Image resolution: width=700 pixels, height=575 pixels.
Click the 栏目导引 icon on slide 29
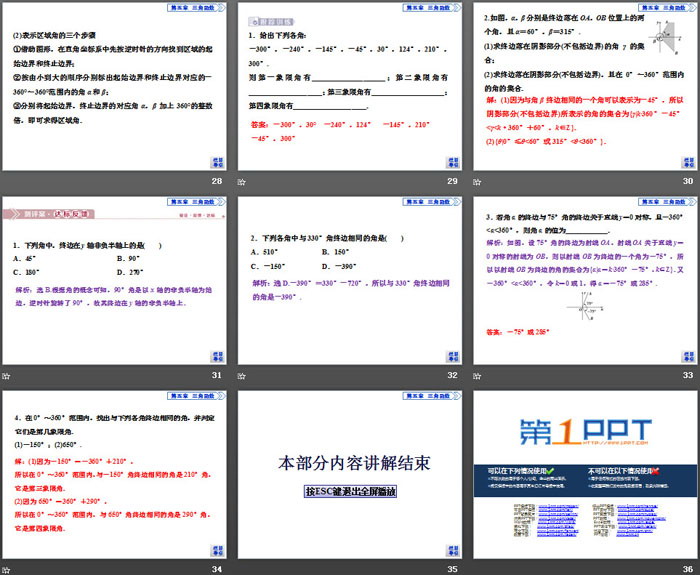[453, 162]
